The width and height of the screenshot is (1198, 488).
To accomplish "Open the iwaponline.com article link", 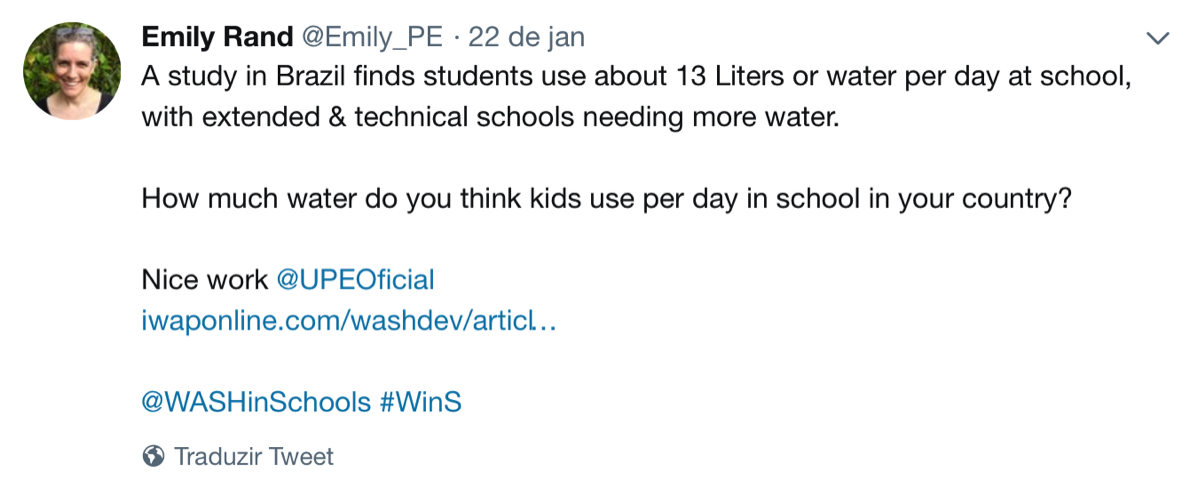I will [347, 321].
